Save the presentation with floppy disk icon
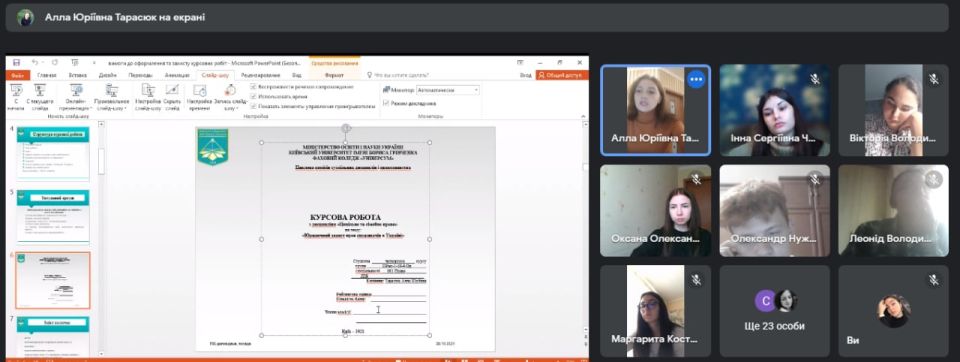 17,62
